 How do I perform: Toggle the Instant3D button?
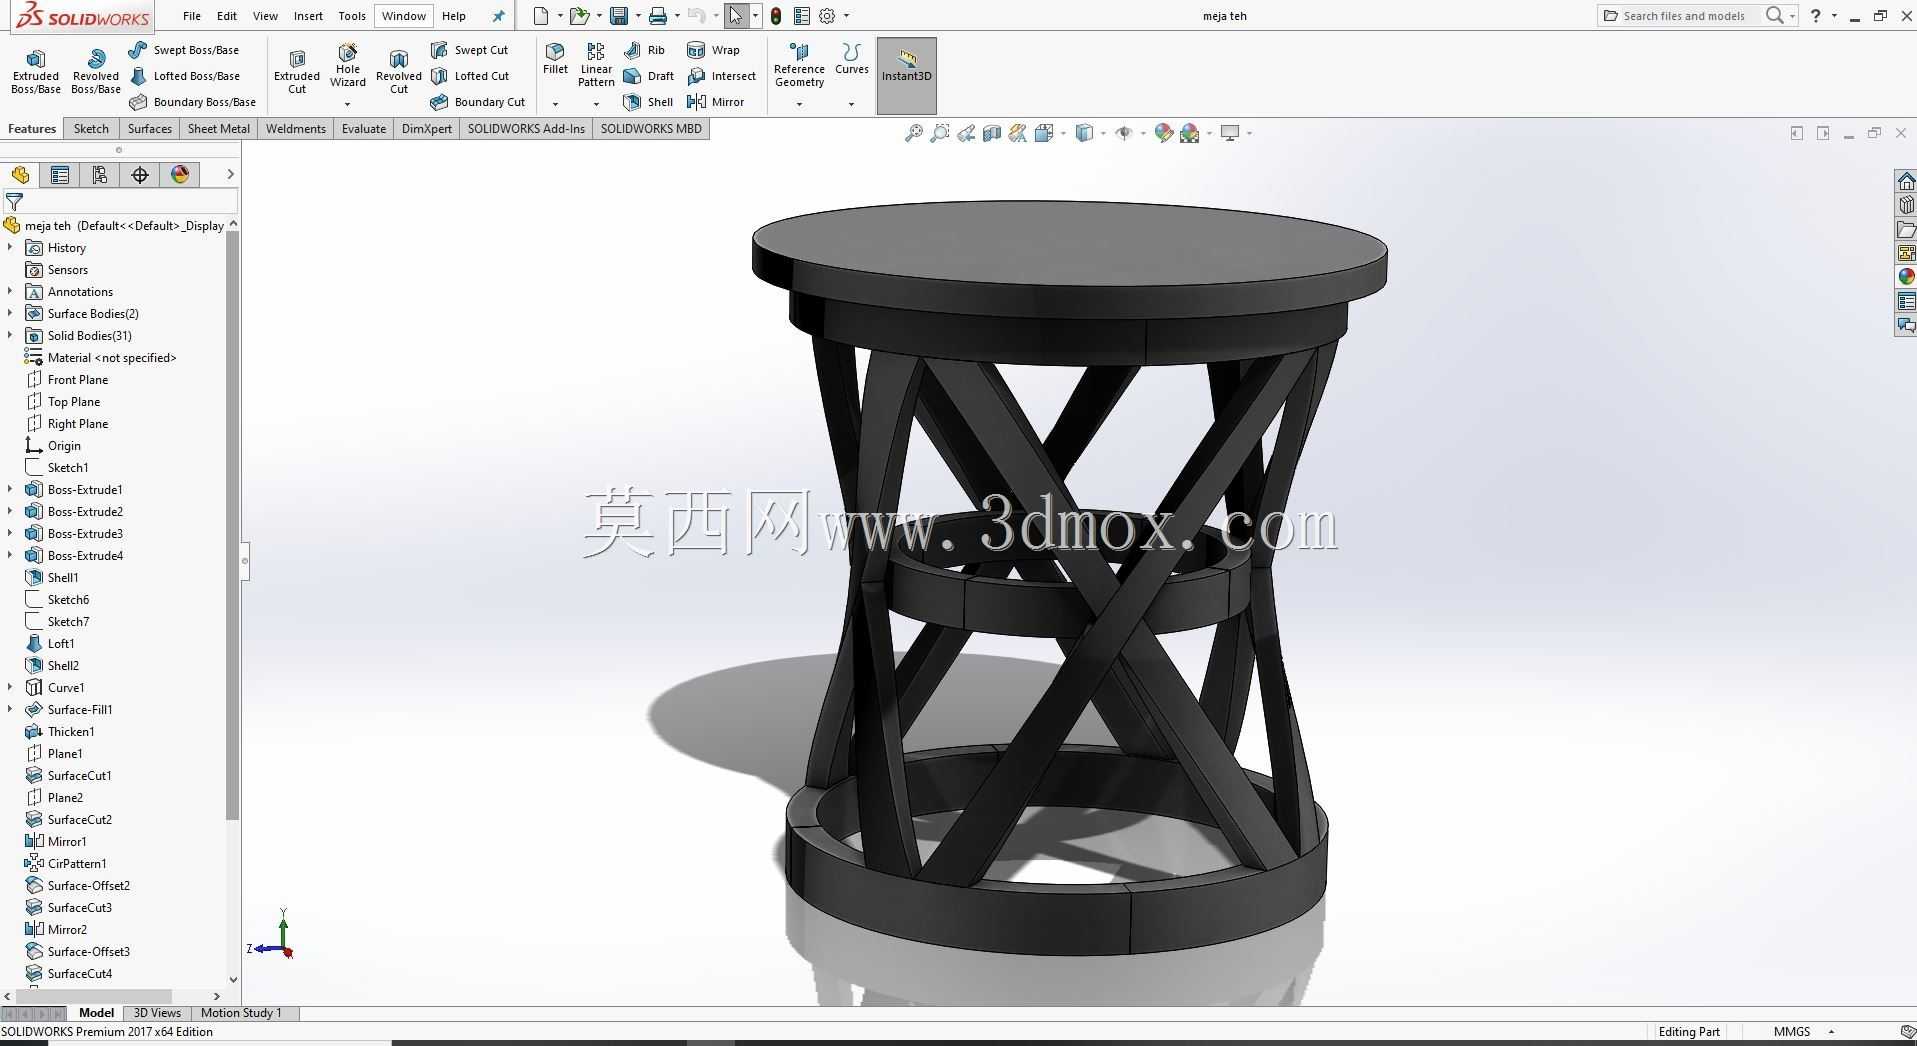tap(907, 75)
